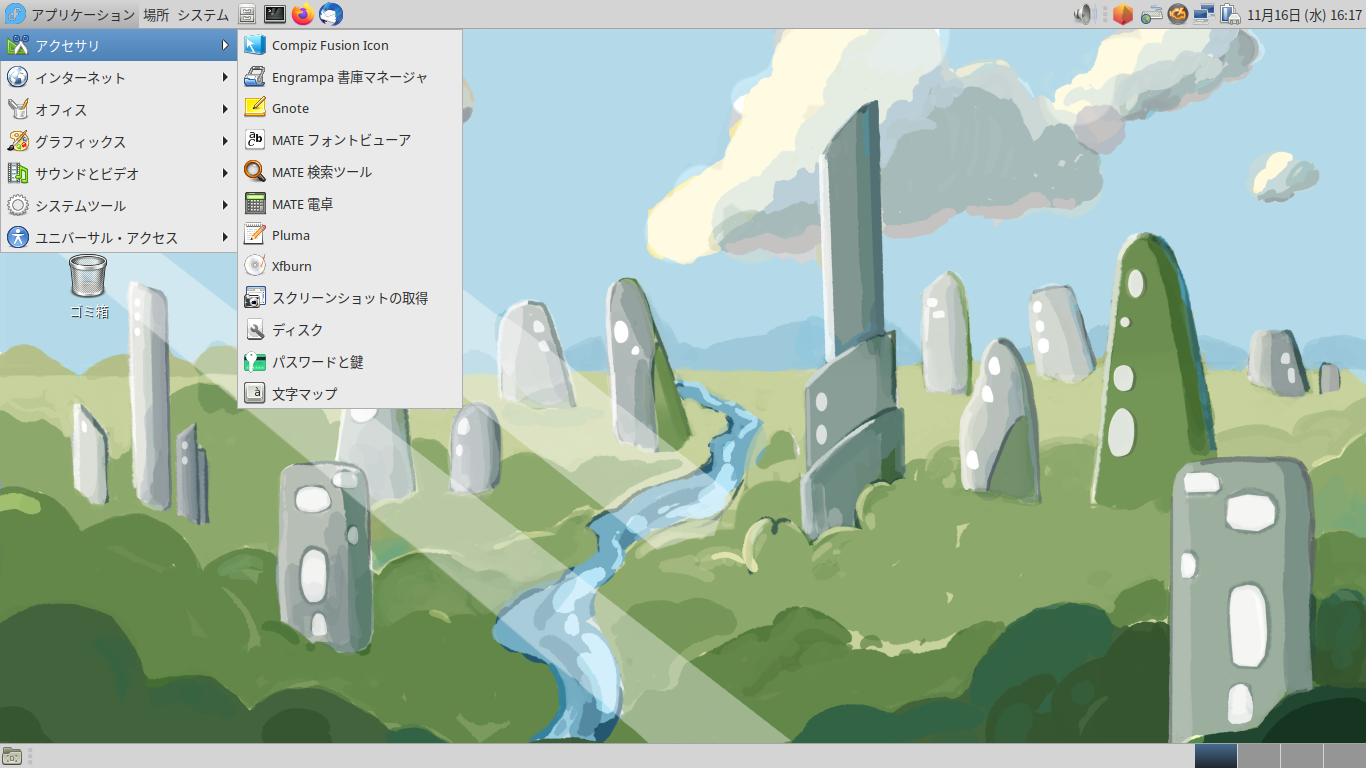Expand the オフィス submenu

coord(119,110)
